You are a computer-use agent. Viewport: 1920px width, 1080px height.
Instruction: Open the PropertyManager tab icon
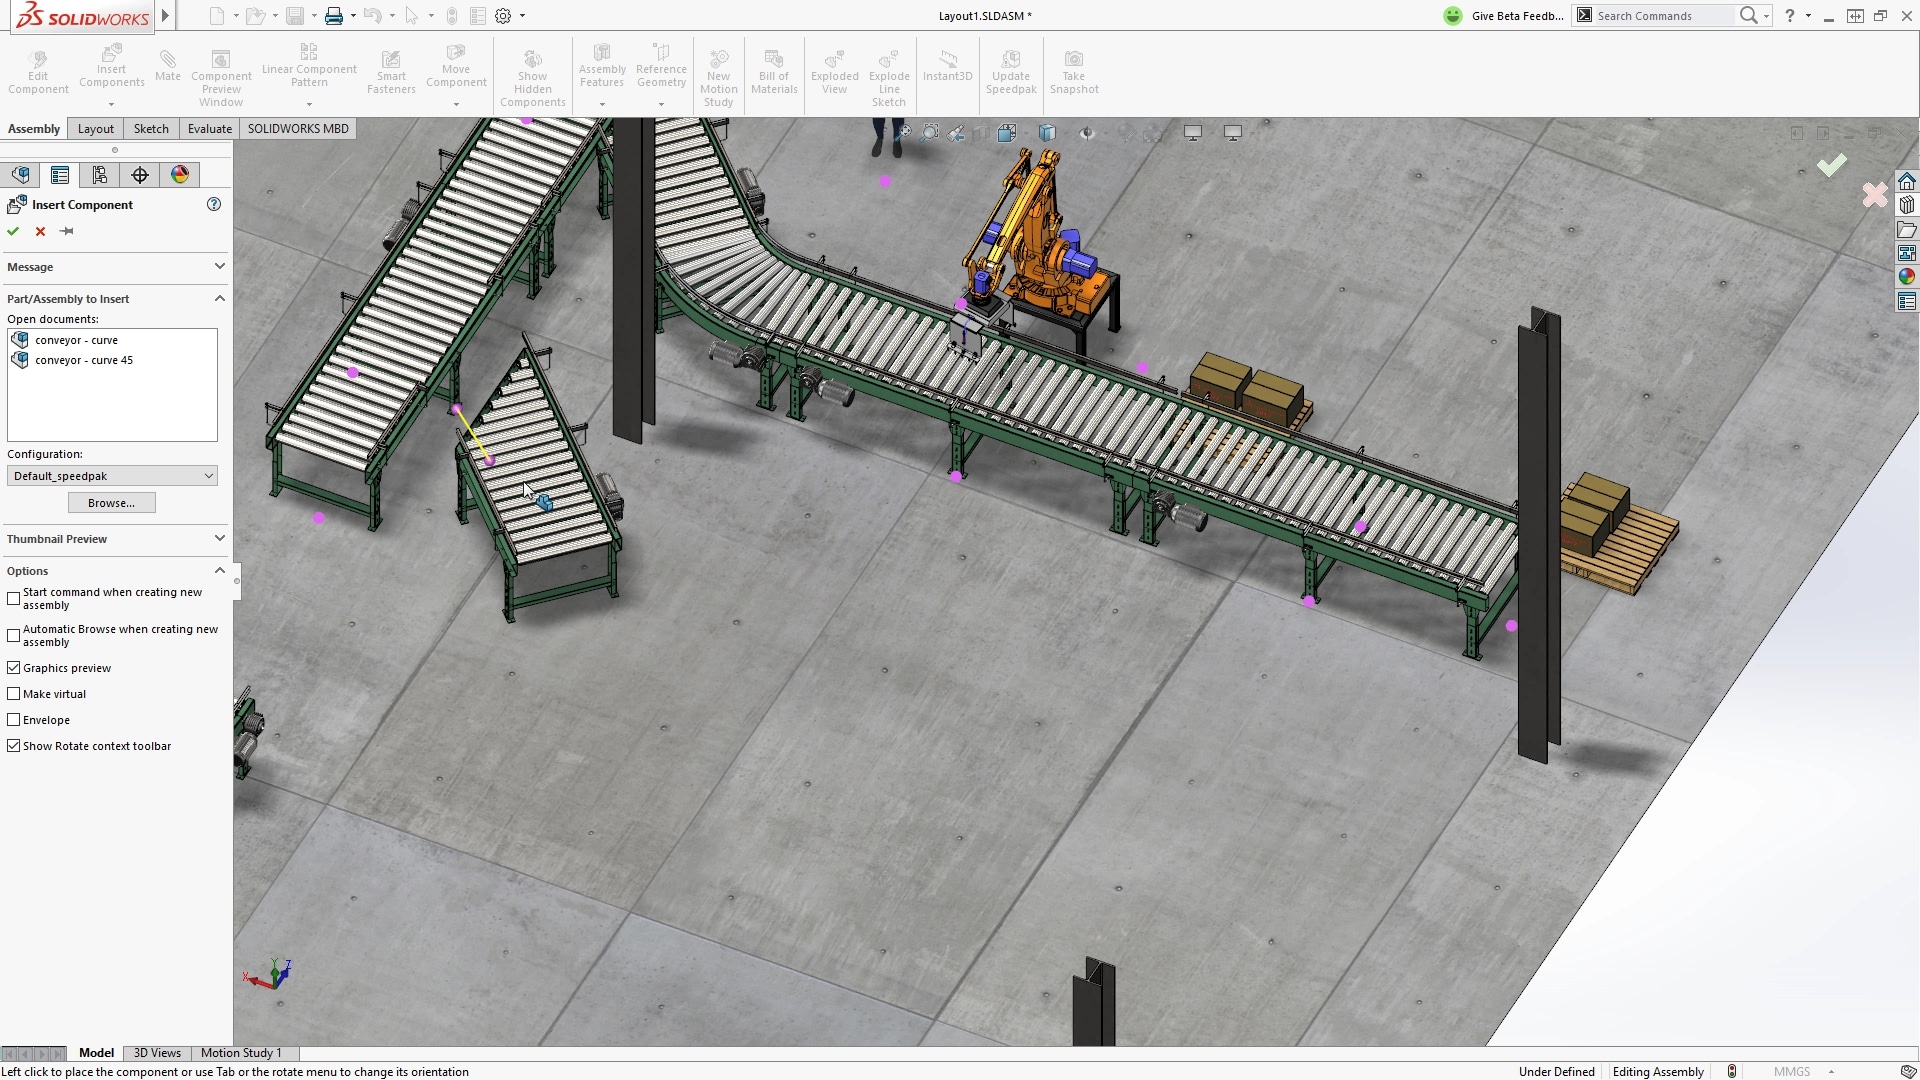(60, 175)
